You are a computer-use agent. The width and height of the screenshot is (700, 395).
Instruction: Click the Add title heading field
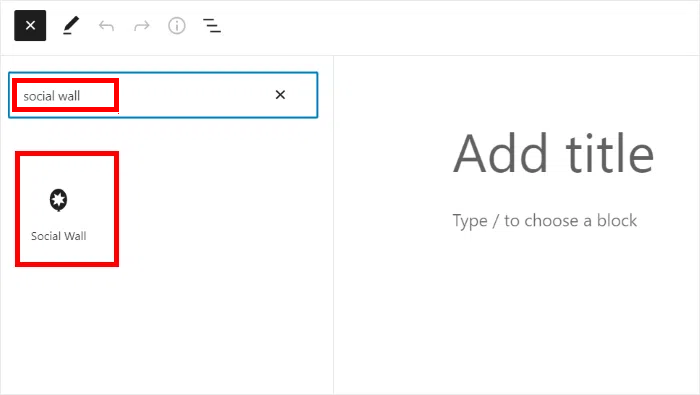point(553,153)
